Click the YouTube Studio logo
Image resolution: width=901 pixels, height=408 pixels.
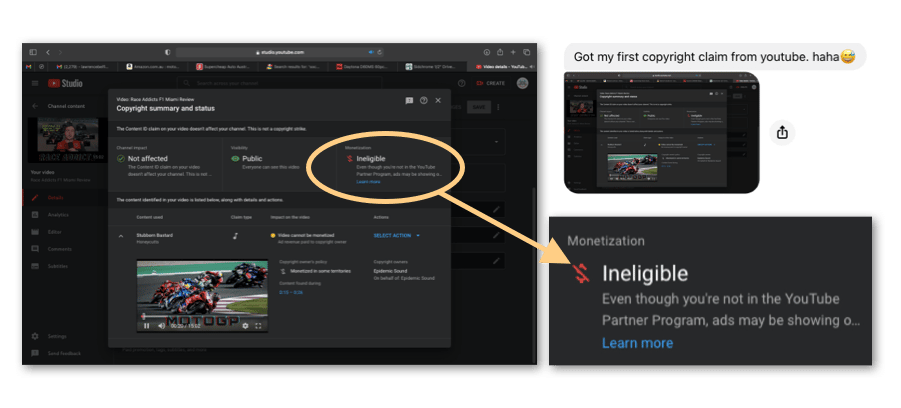[x=65, y=83]
